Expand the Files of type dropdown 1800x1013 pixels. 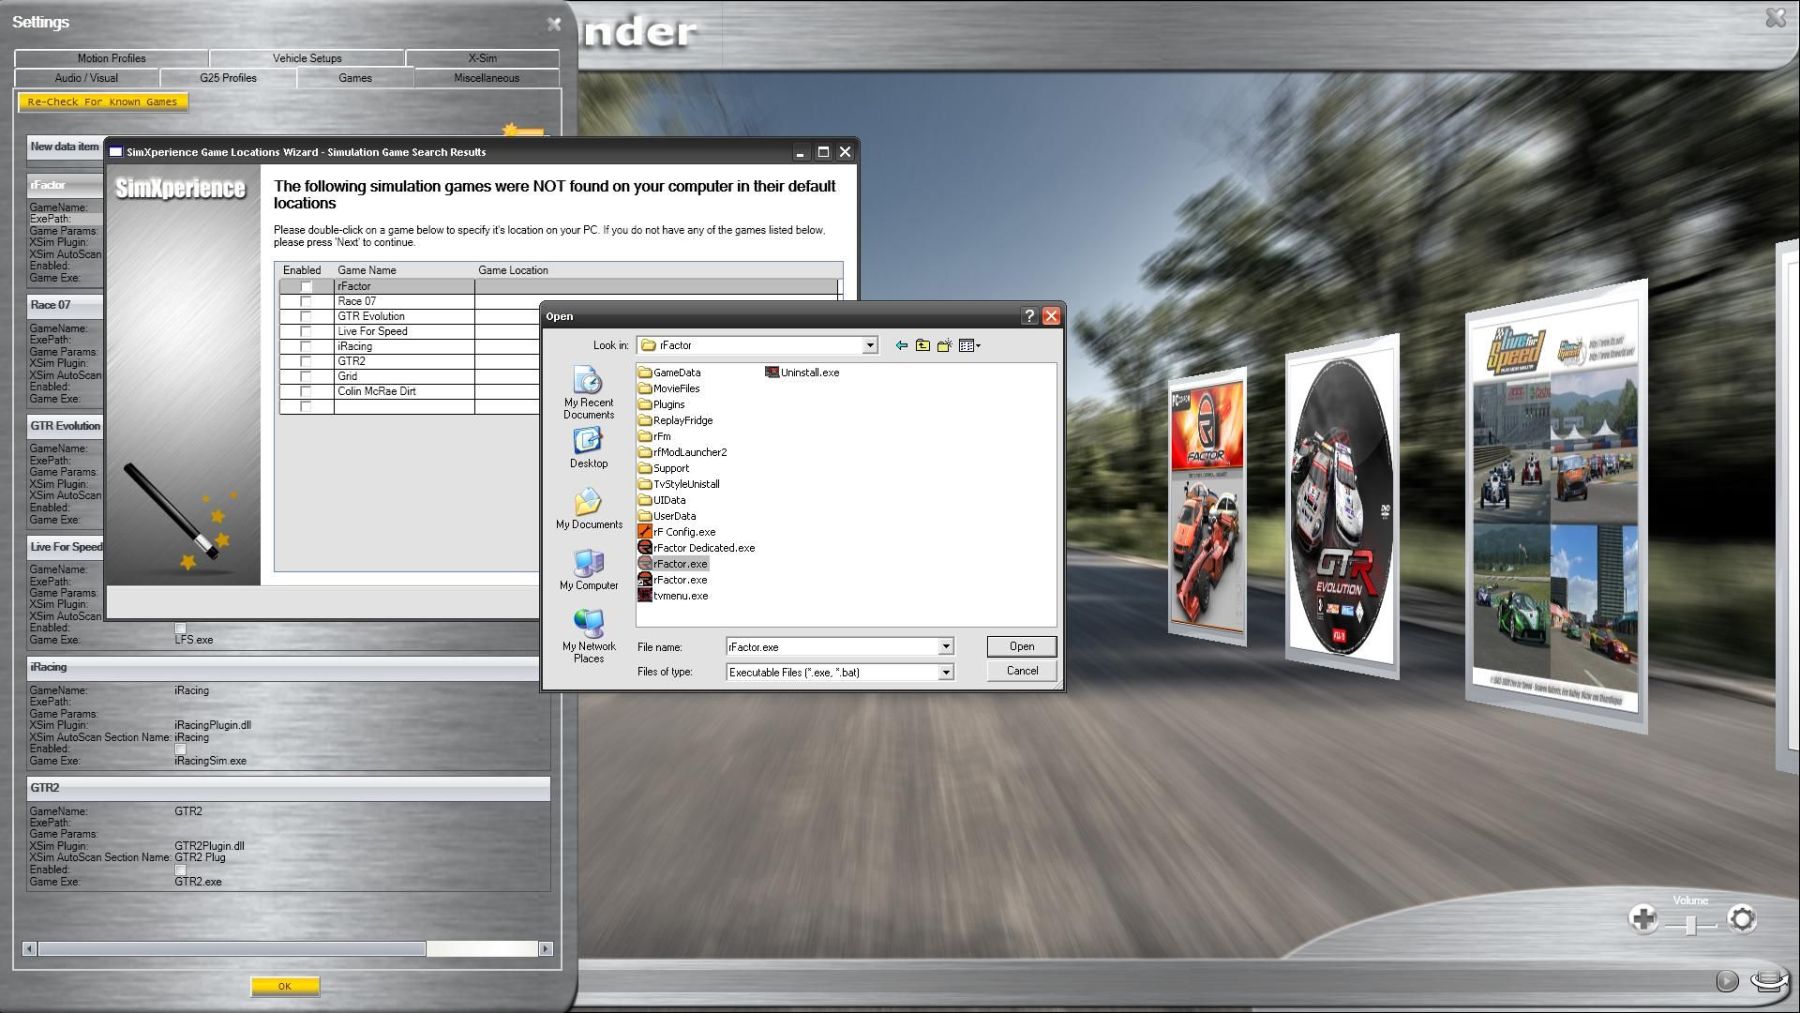(x=945, y=672)
